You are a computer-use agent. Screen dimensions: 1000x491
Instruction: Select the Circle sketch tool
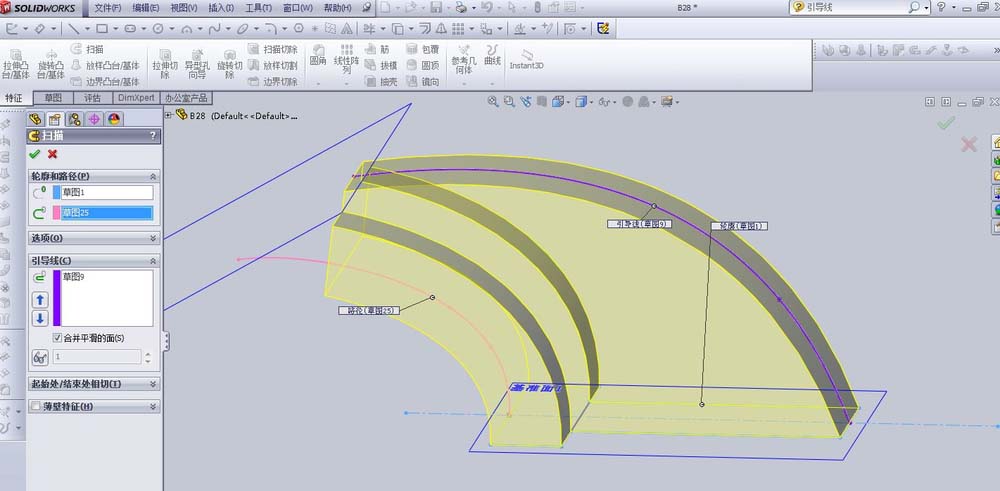tap(158, 29)
